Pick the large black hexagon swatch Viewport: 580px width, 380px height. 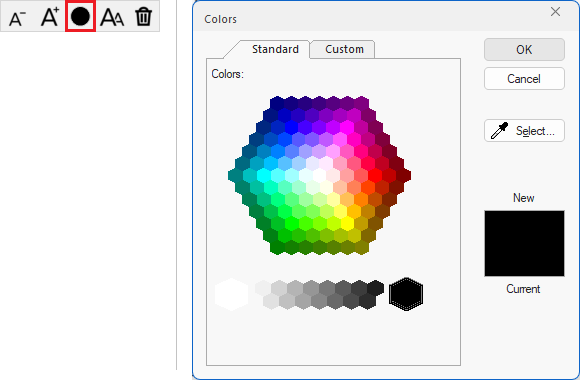(x=406, y=294)
